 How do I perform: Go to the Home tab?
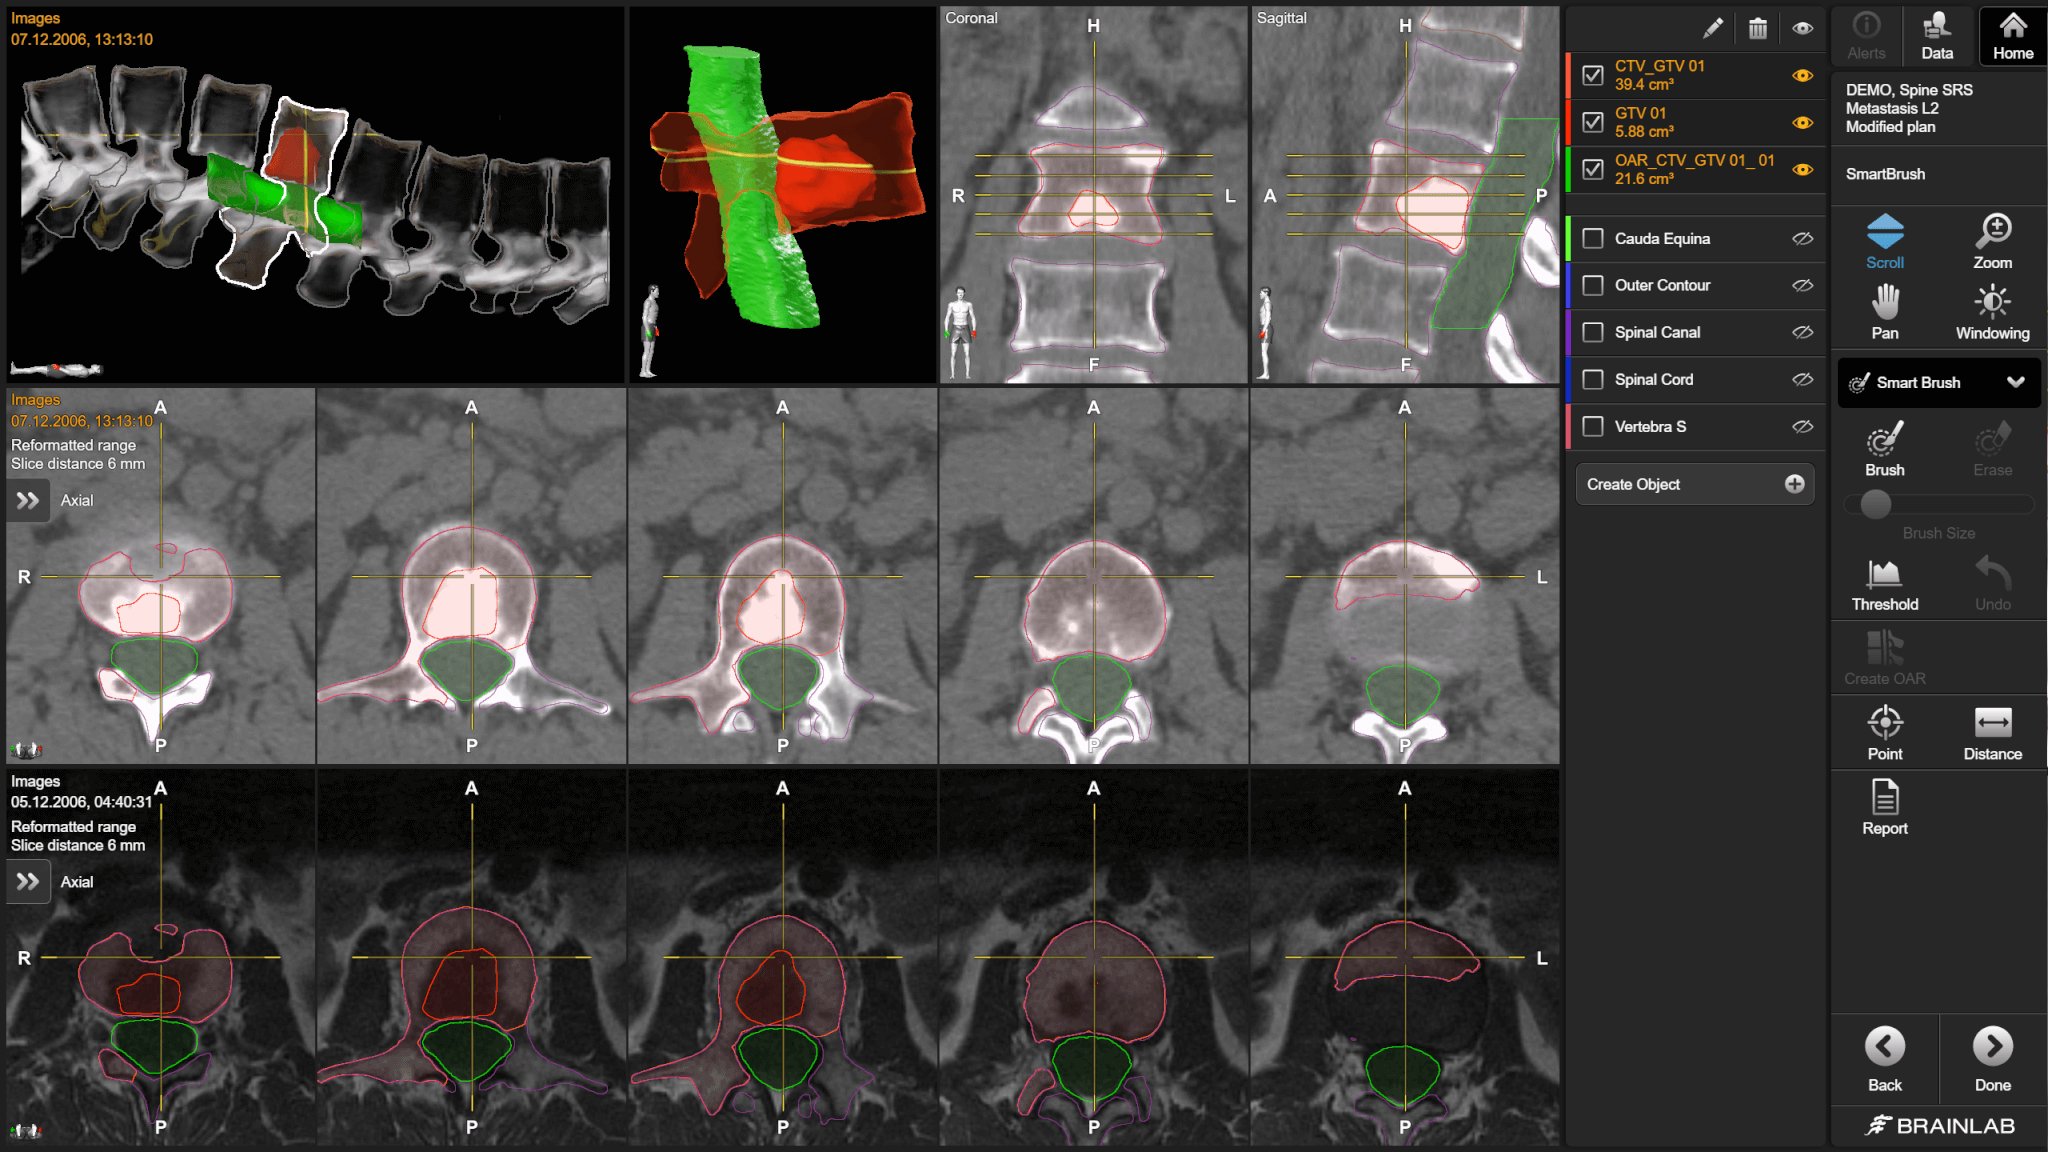pyautogui.click(x=2012, y=36)
